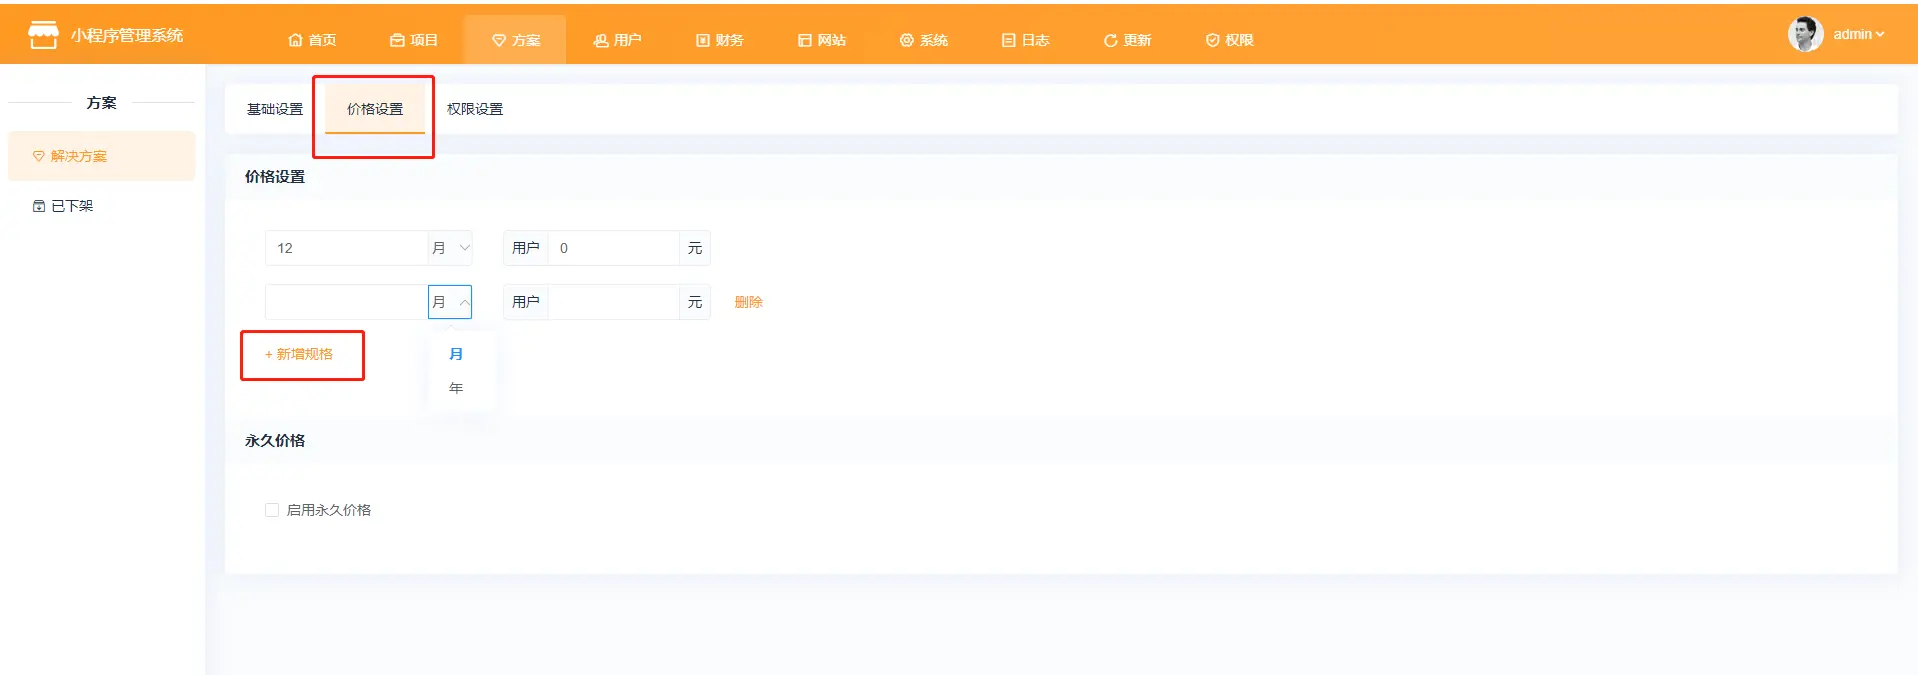Open the admin account dropdown
This screenshot has width=1918, height=675.
click(x=1858, y=34)
